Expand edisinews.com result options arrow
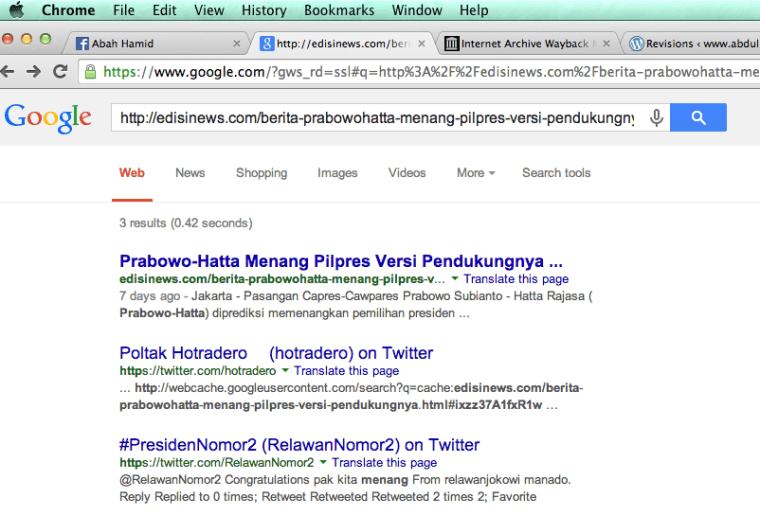The image size is (760, 516). (455, 279)
